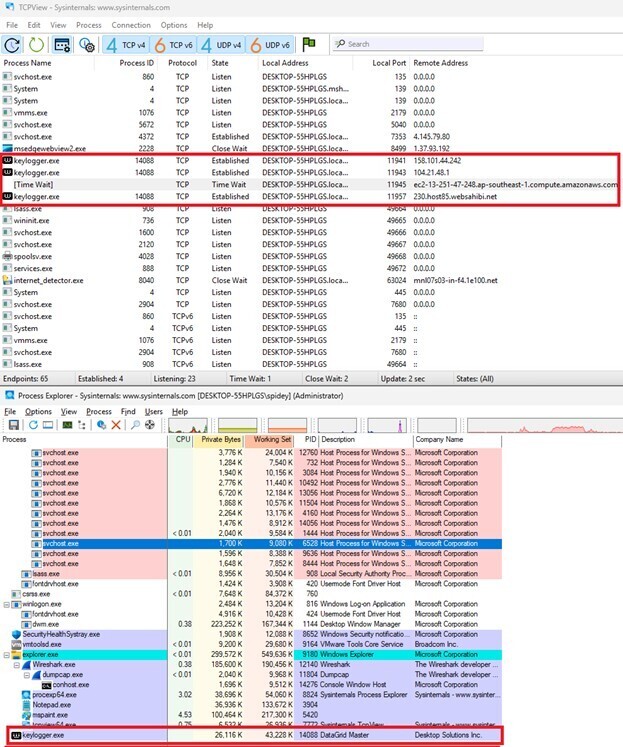This screenshot has height=747, width=623.
Task: Click the green flag states filter icon
Action: 309,44
